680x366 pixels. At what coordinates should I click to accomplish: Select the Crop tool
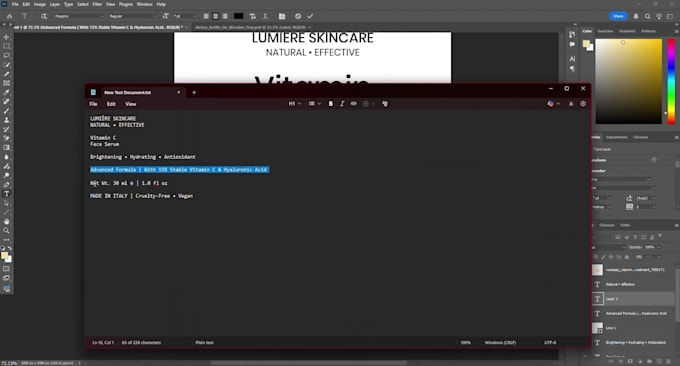pos(7,74)
